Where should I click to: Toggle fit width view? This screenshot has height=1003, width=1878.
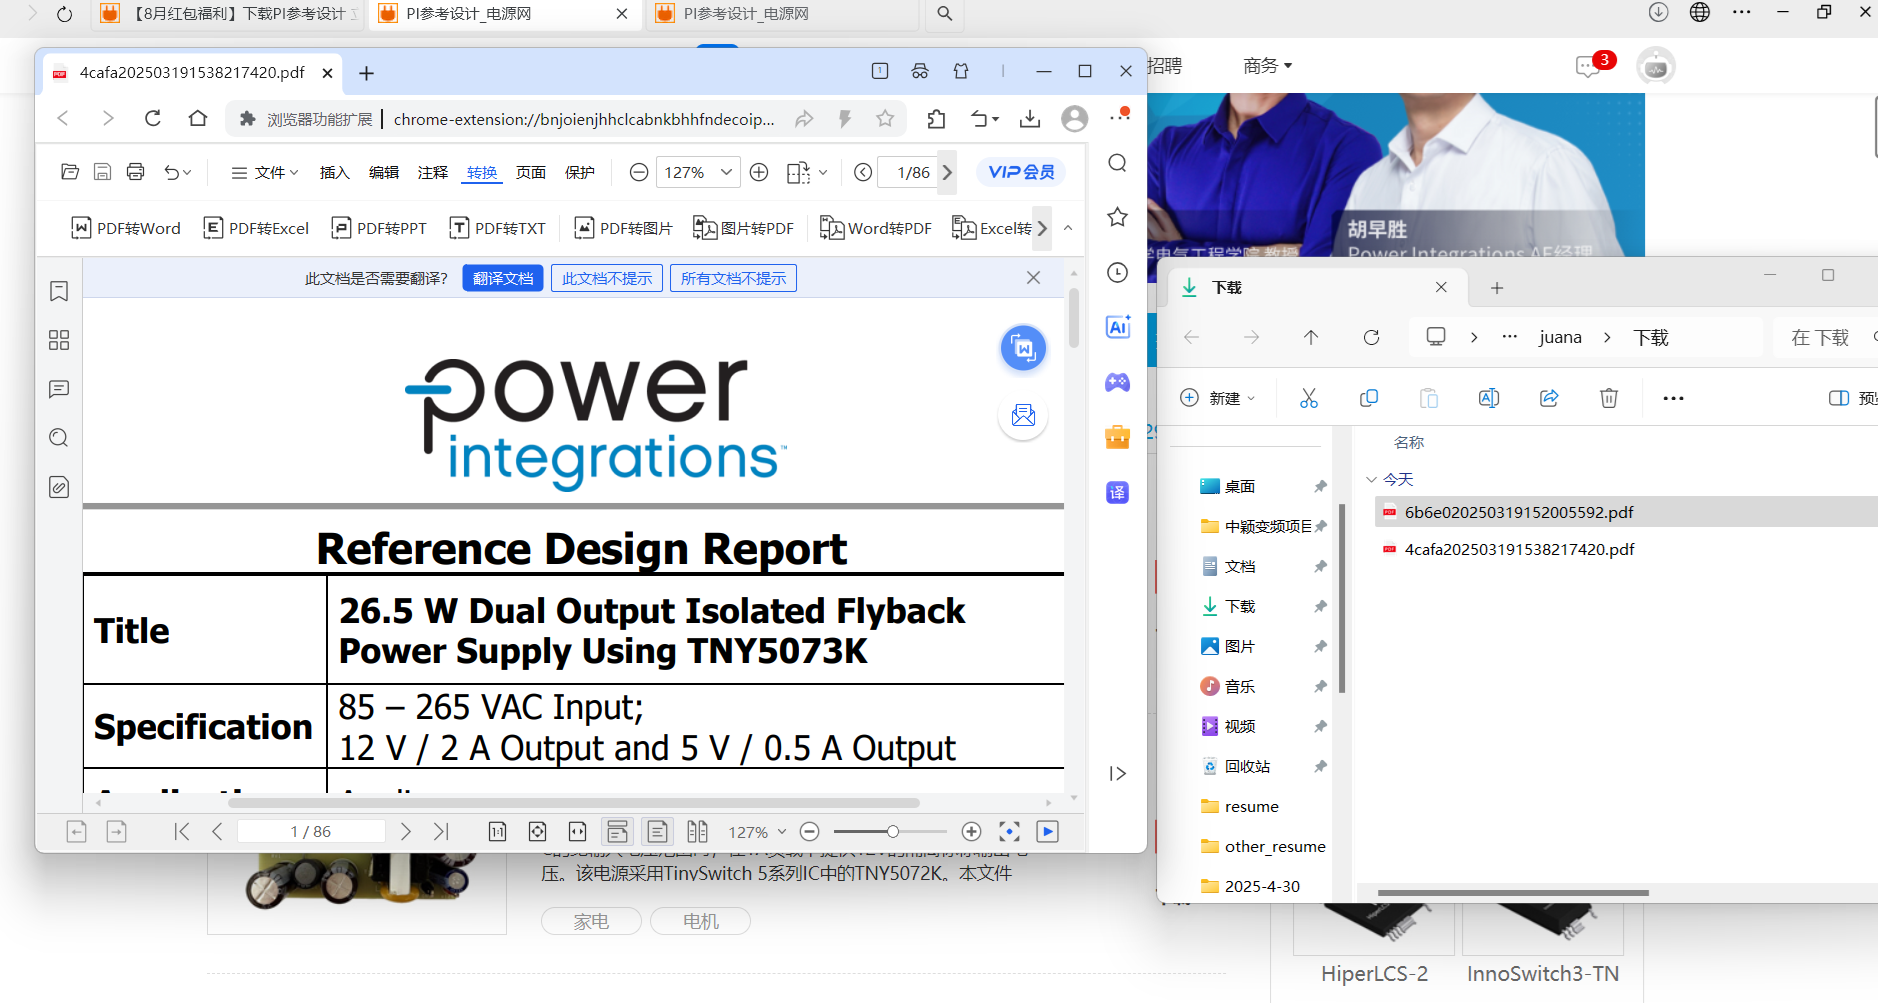[x=577, y=831]
